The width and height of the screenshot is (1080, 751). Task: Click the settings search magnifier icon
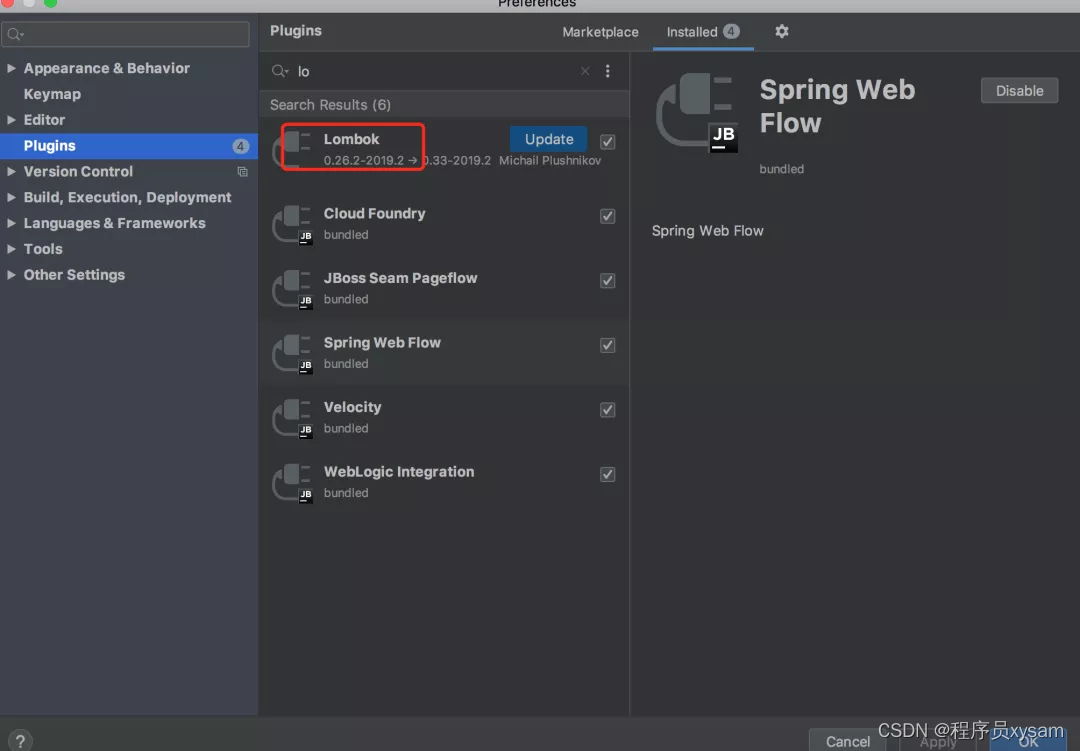(15, 34)
